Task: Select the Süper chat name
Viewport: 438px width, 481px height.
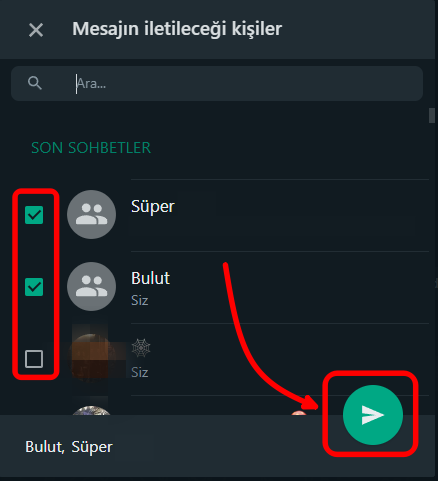Action: (153, 206)
